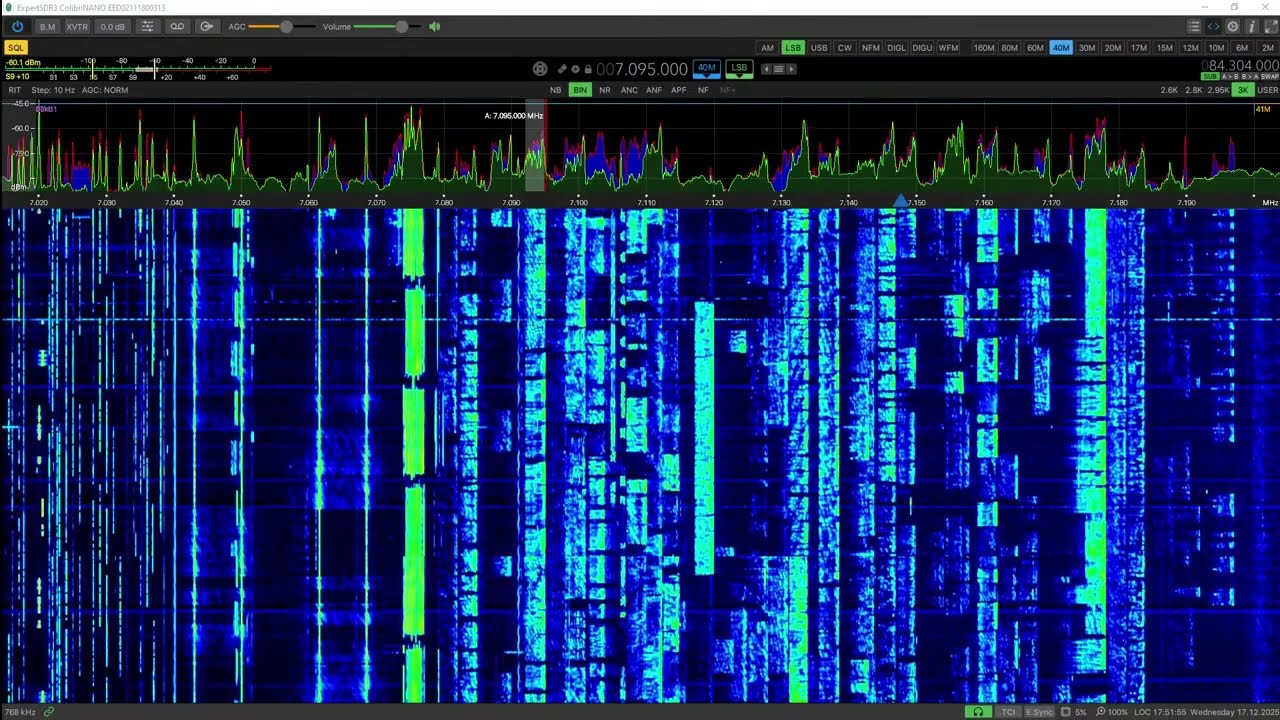This screenshot has height=720, width=1280.
Task: Open the 40M band dropdown beside the frequency
Action: click(707, 69)
